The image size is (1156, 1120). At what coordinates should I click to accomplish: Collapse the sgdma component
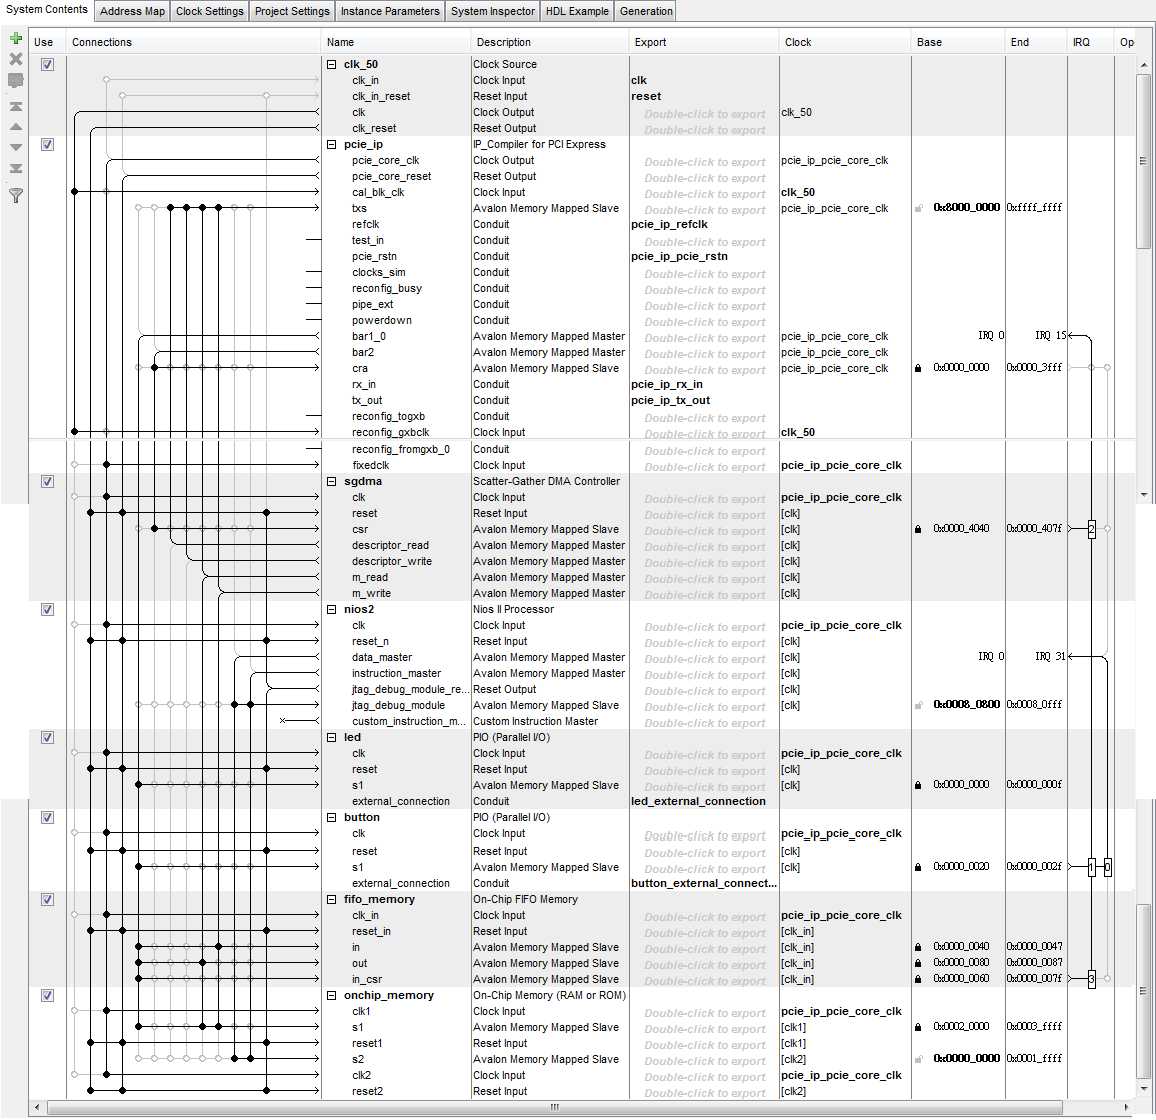pos(332,481)
